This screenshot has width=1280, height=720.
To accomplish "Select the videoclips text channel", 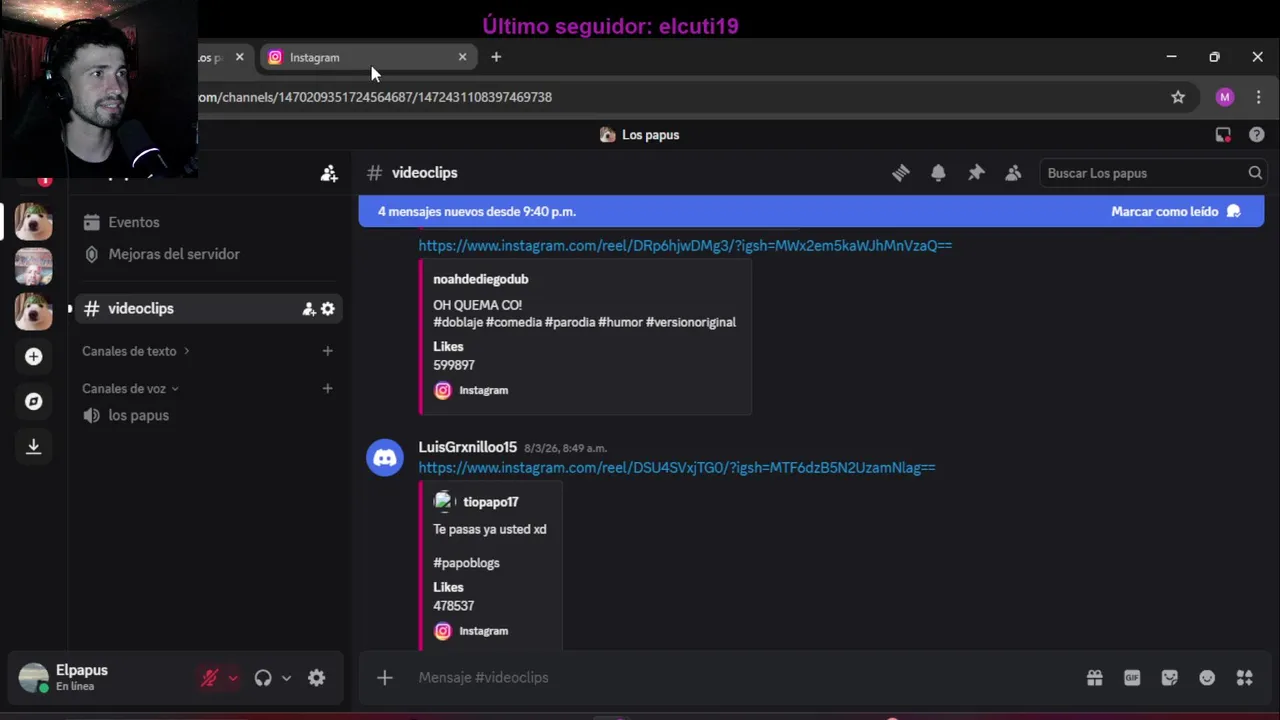I will 208,309.
